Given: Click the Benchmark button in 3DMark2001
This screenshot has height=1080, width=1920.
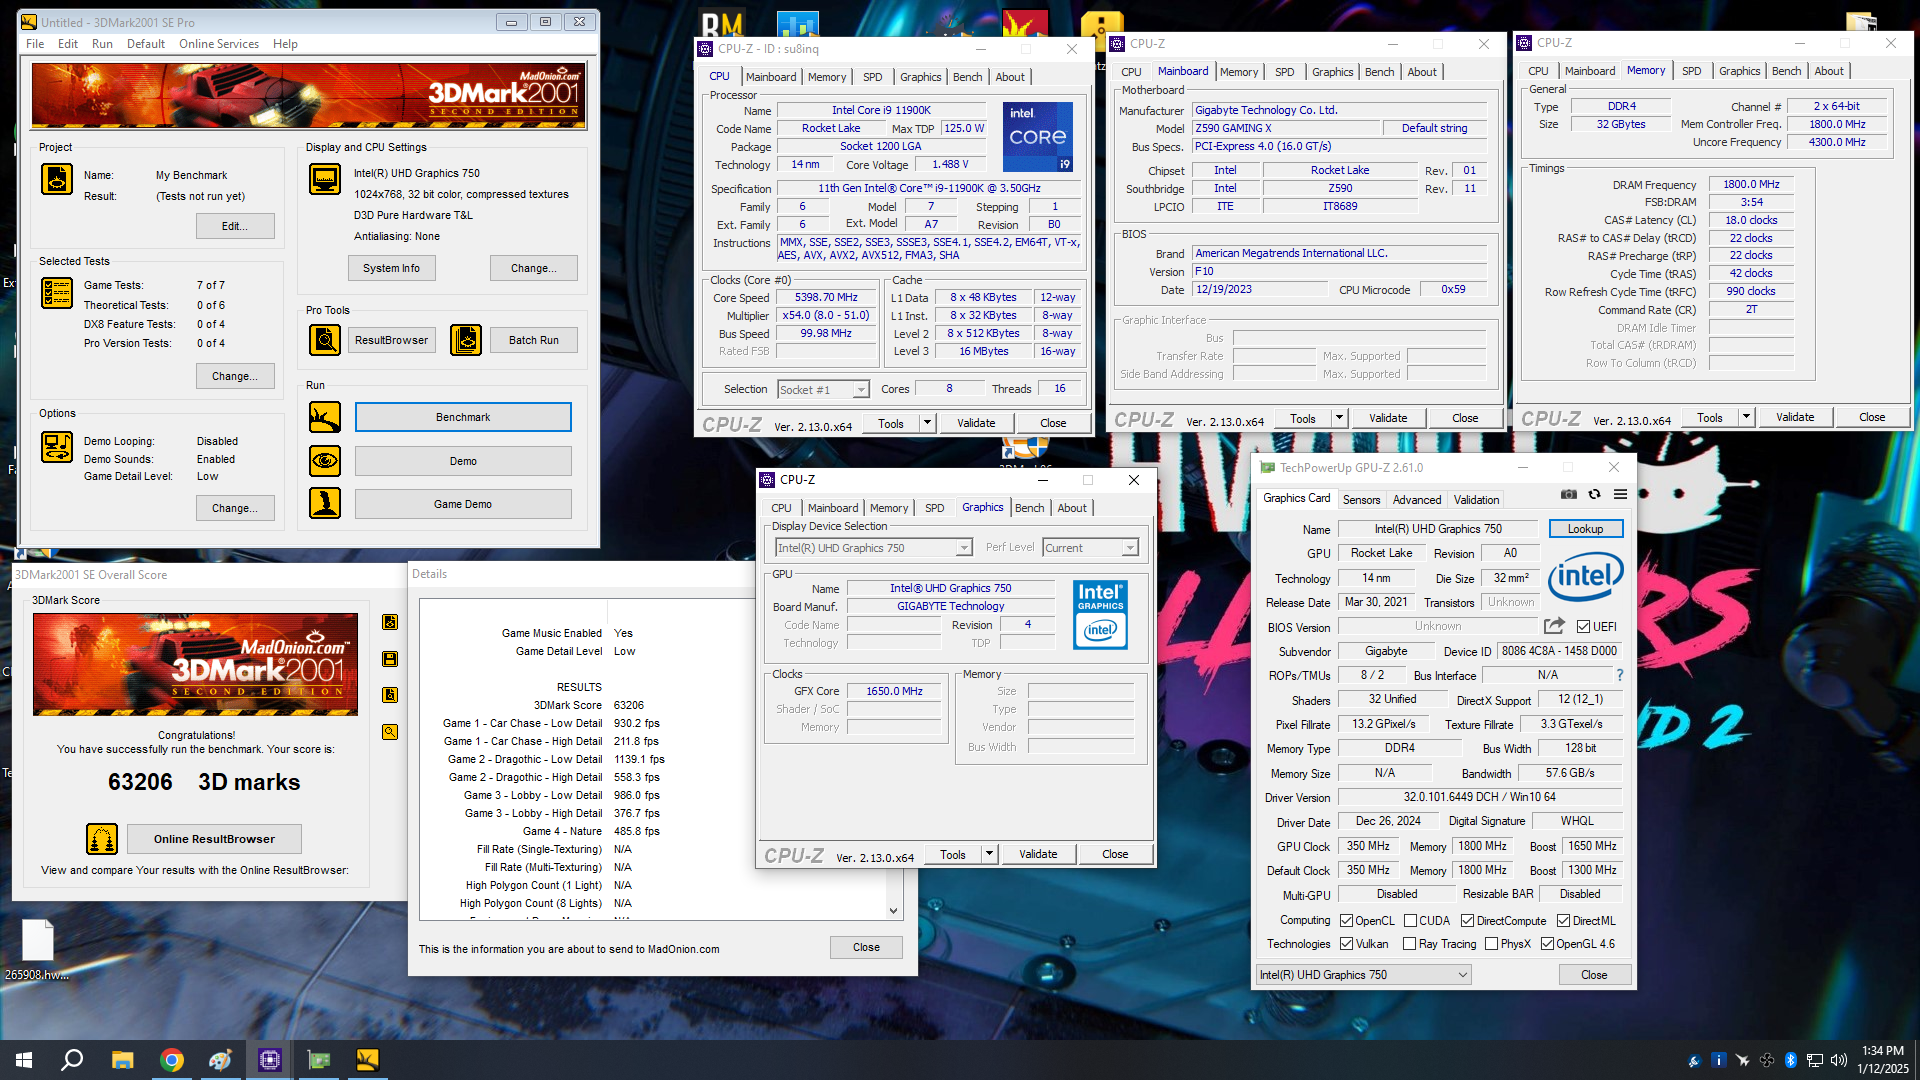Looking at the screenshot, I should coord(463,417).
